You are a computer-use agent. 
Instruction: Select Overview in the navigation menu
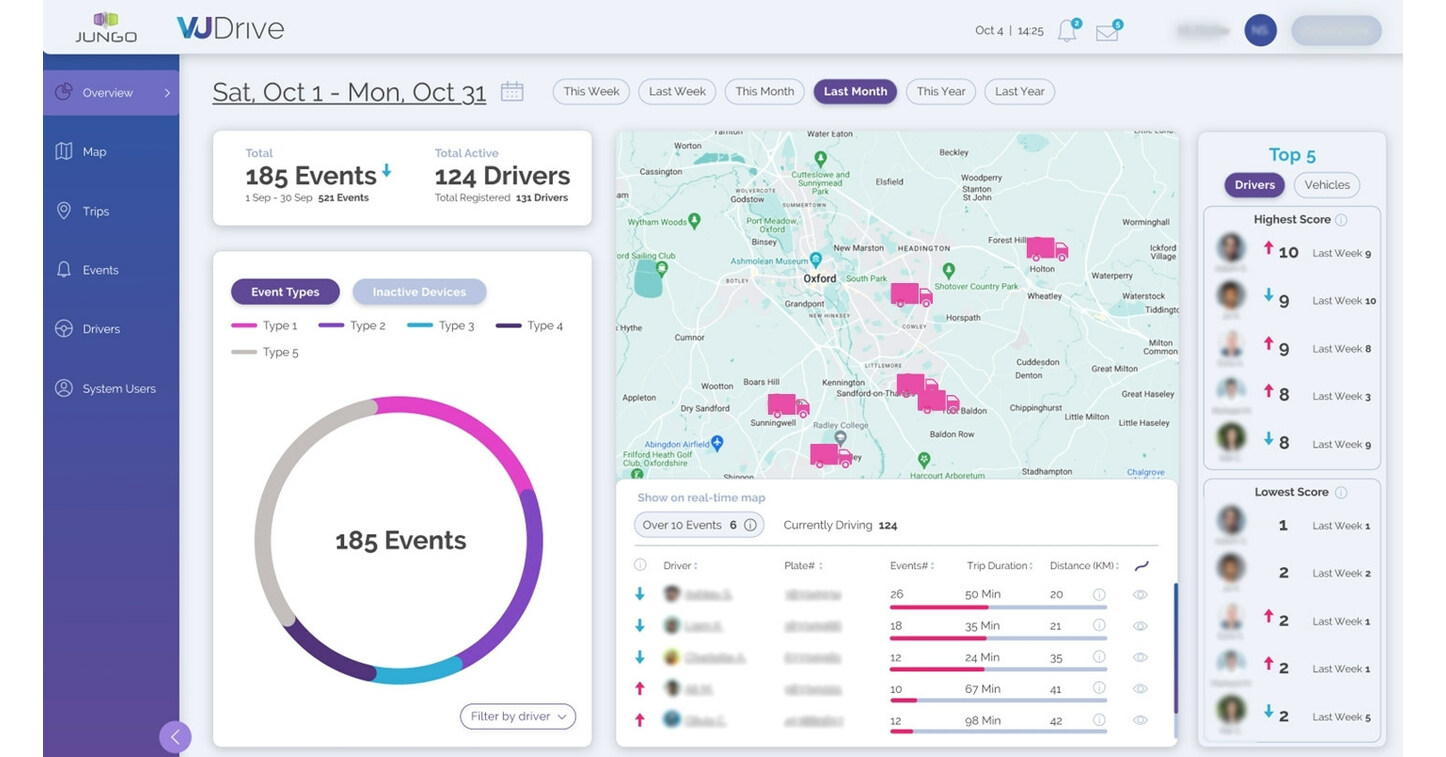(106, 93)
